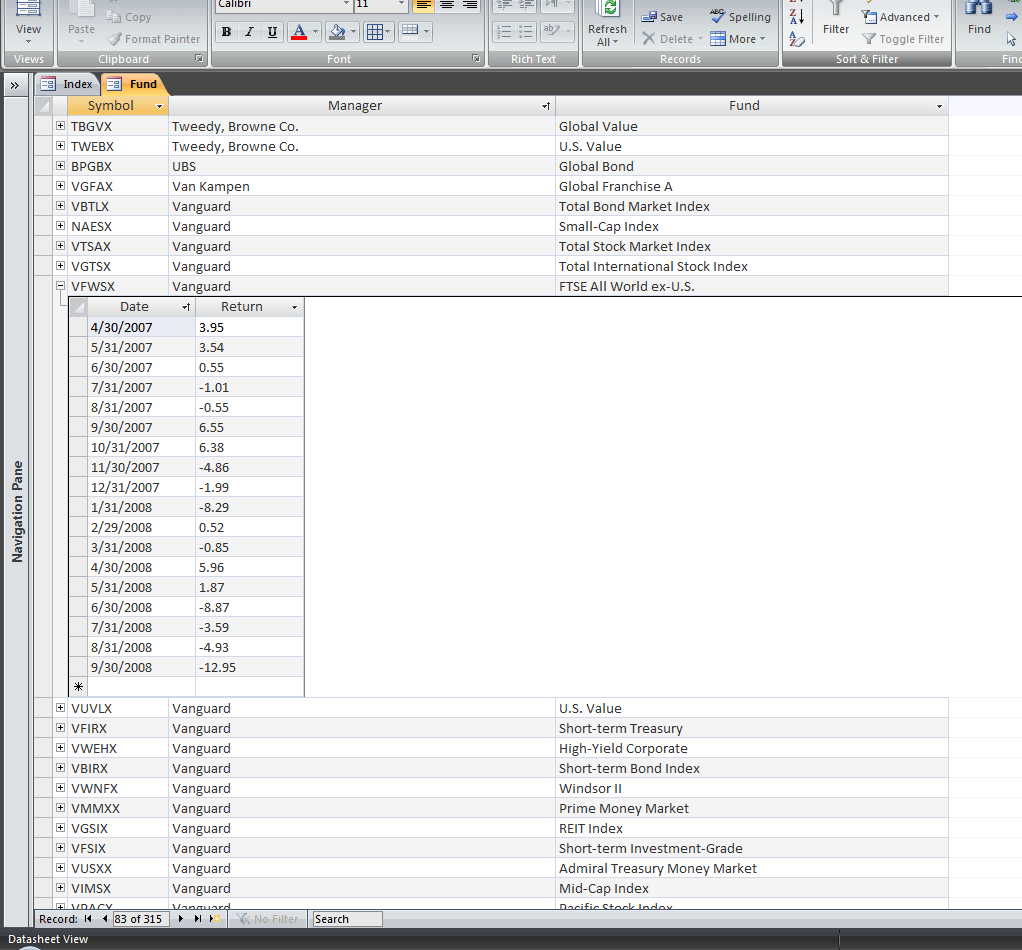Image resolution: width=1022 pixels, height=950 pixels.
Task: Expand the VUVLX row subdatasheet
Action: point(61,708)
